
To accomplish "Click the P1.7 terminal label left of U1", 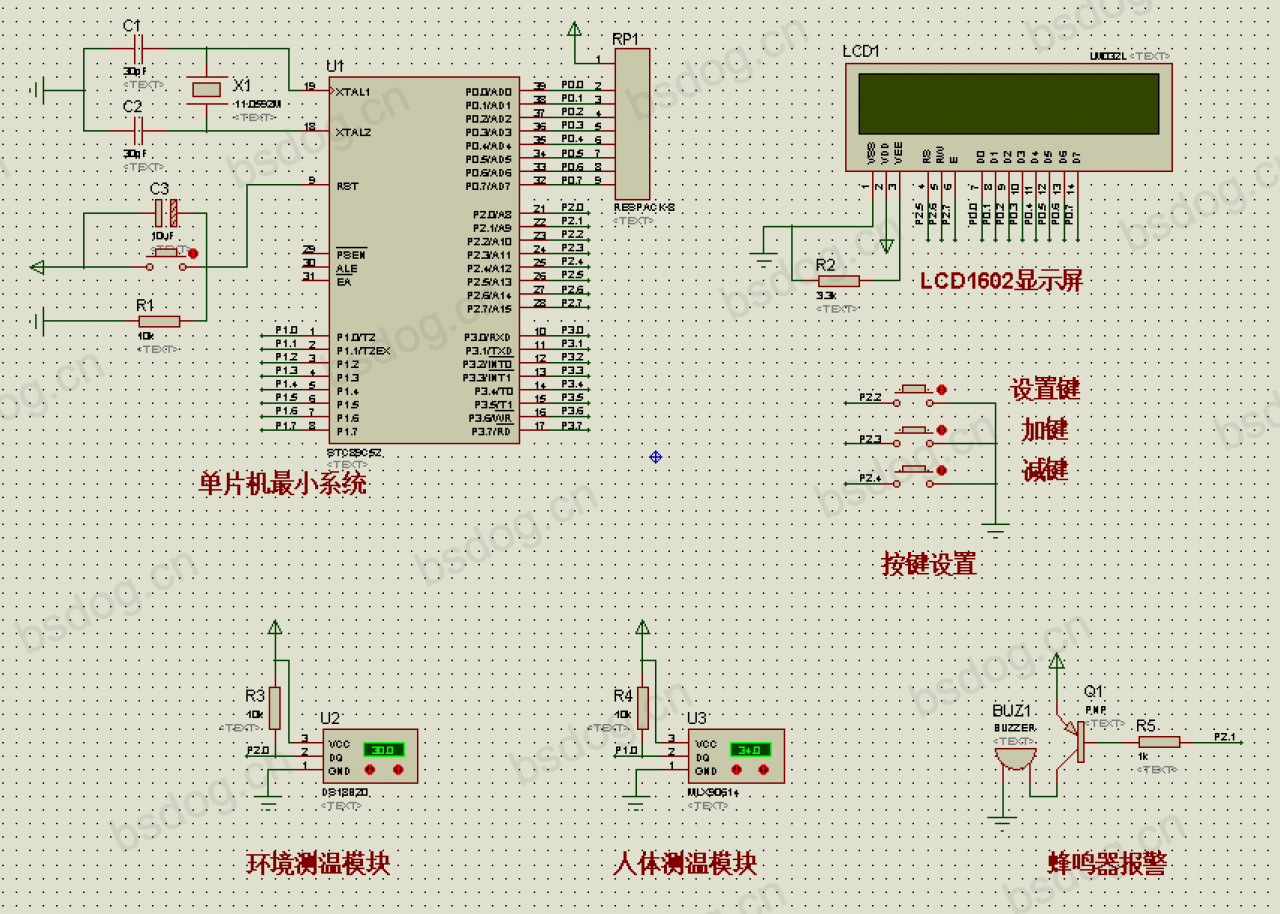I will [x=286, y=425].
